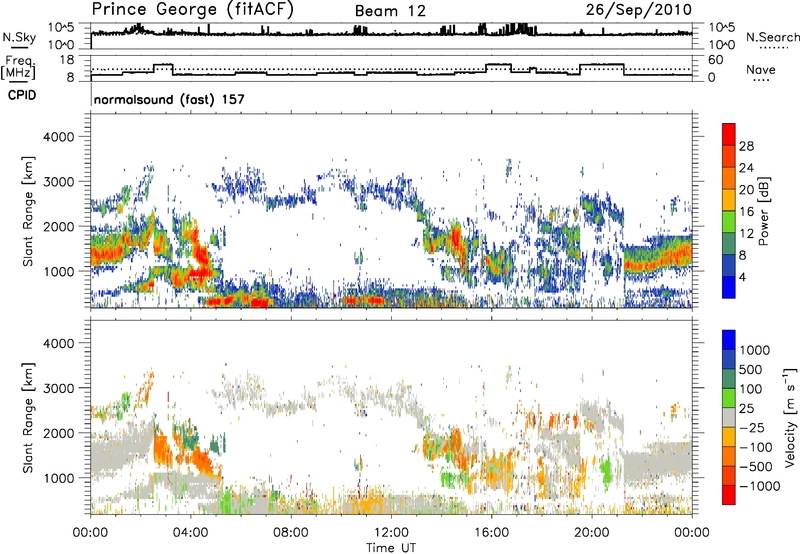Click the date '26/Sep/2010'
This screenshot has height=554, width=800.
tap(639, 10)
